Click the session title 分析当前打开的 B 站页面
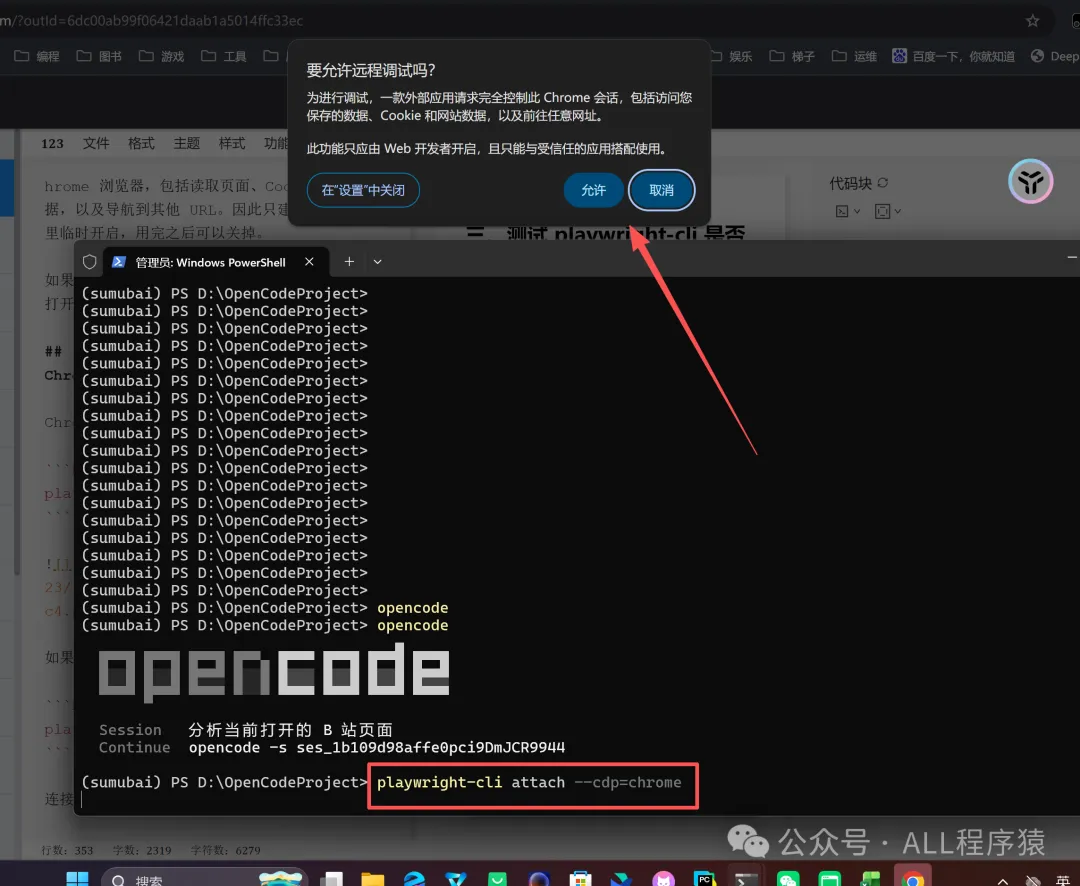 pos(290,730)
